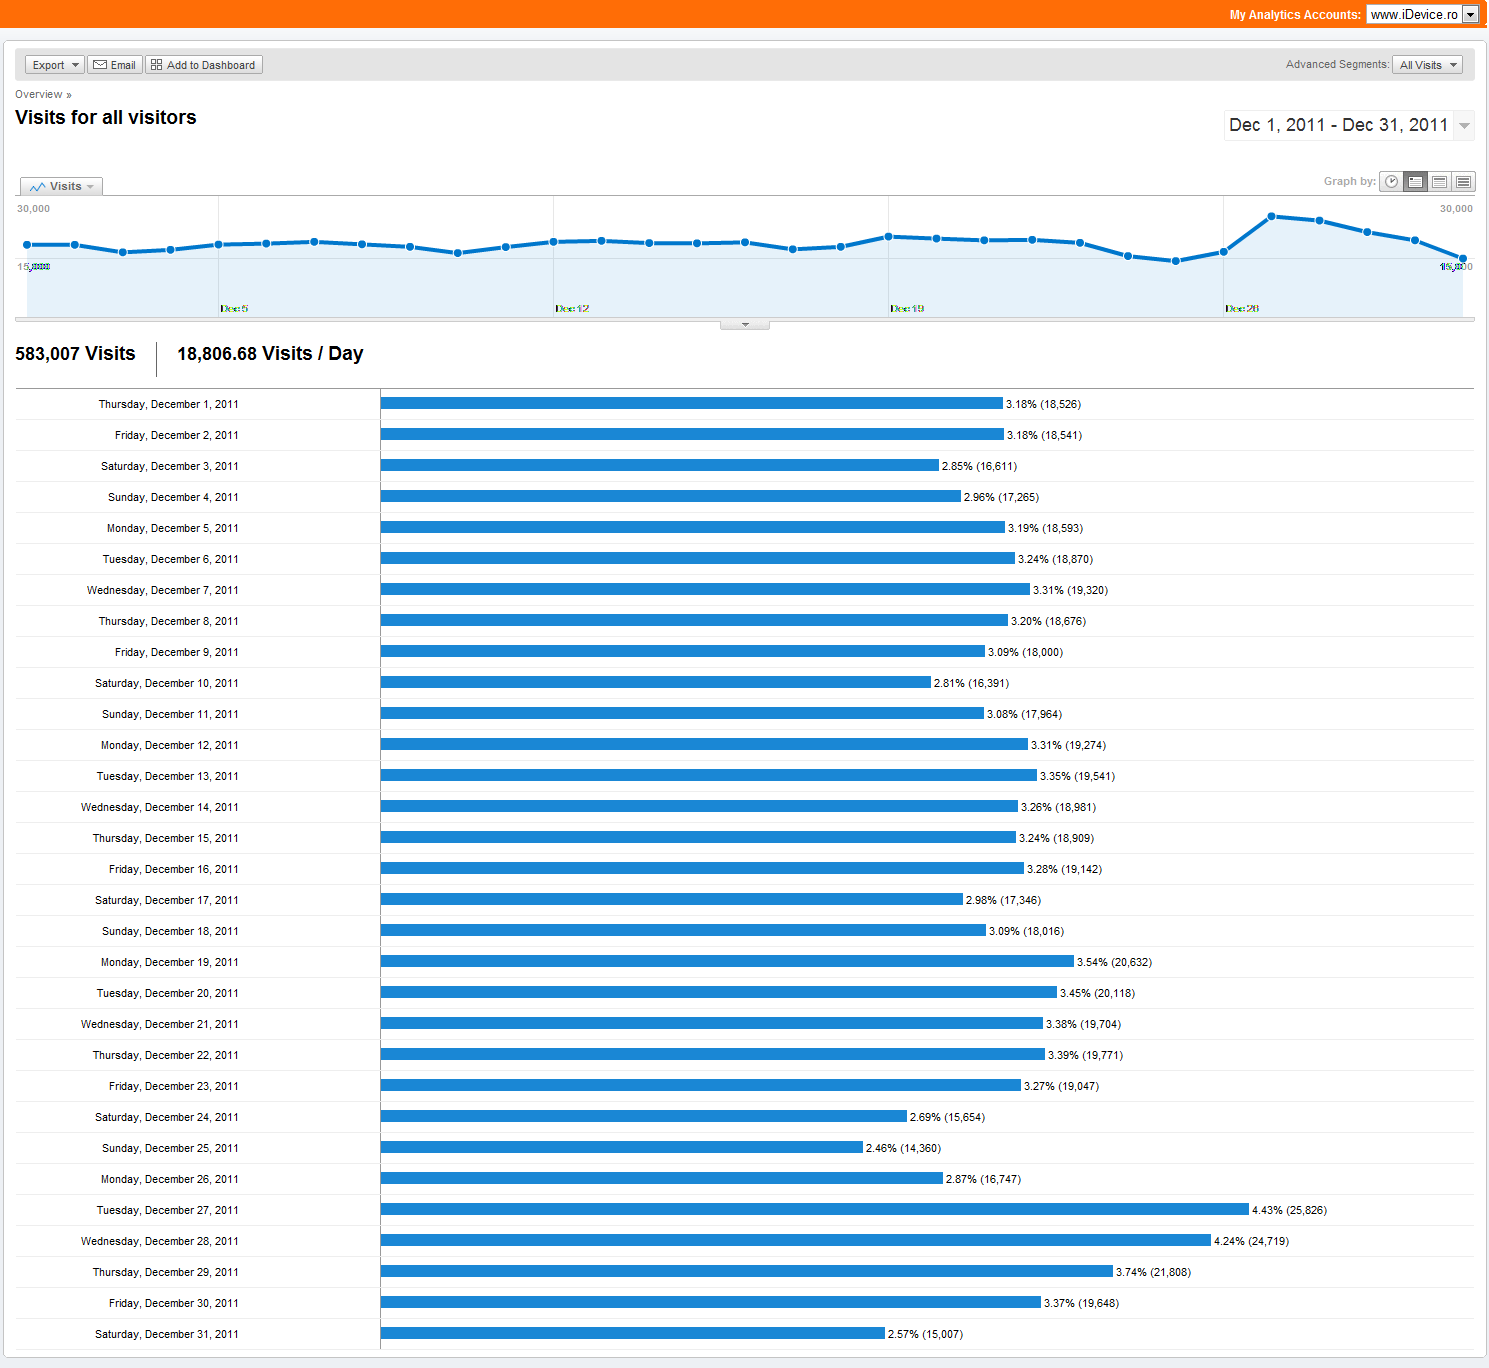Click the Dec 1, 2011 - Dec 31, 2011 date text
This screenshot has width=1489, height=1368.
[1338, 125]
